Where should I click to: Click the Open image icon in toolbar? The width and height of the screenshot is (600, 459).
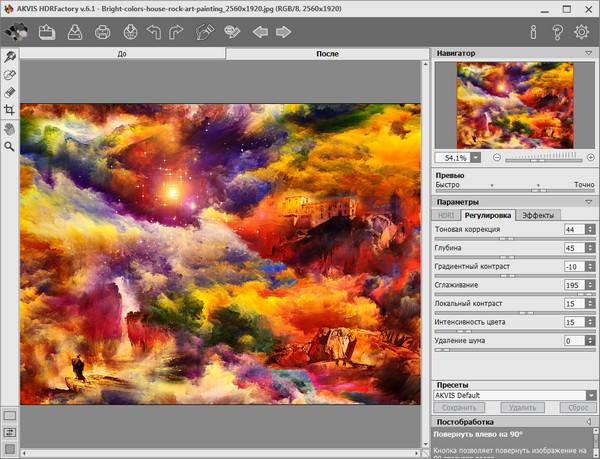click(46, 32)
